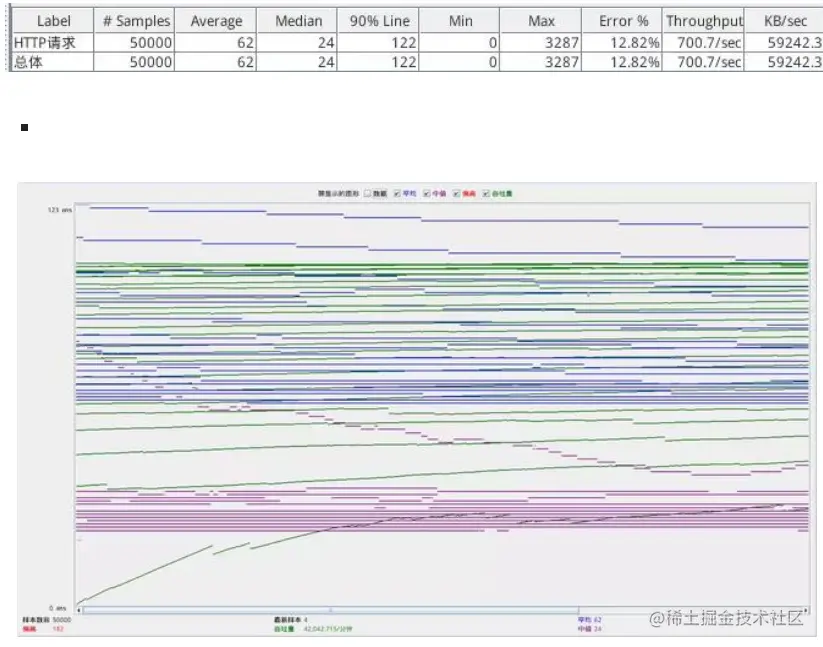823x647 pixels.
Task: Toggle the 吞吐量 (throughput) graph checkbox
Action: [x=486, y=194]
